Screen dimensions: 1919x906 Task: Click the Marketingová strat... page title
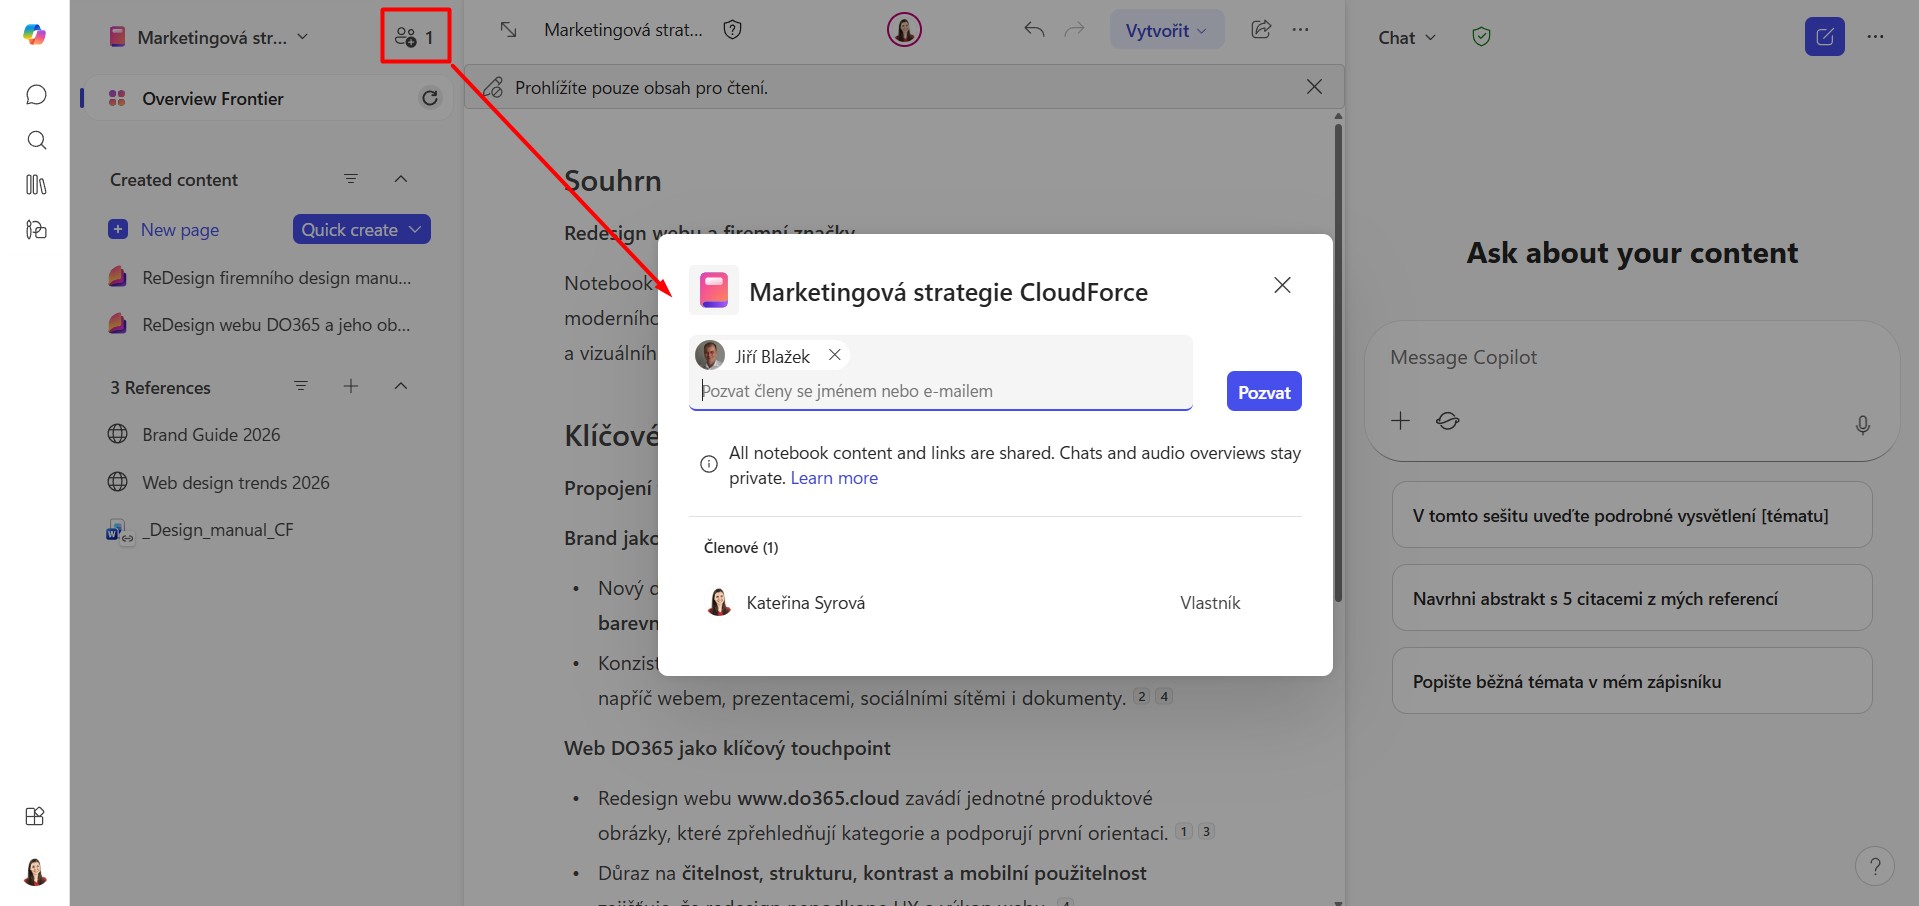pos(623,30)
